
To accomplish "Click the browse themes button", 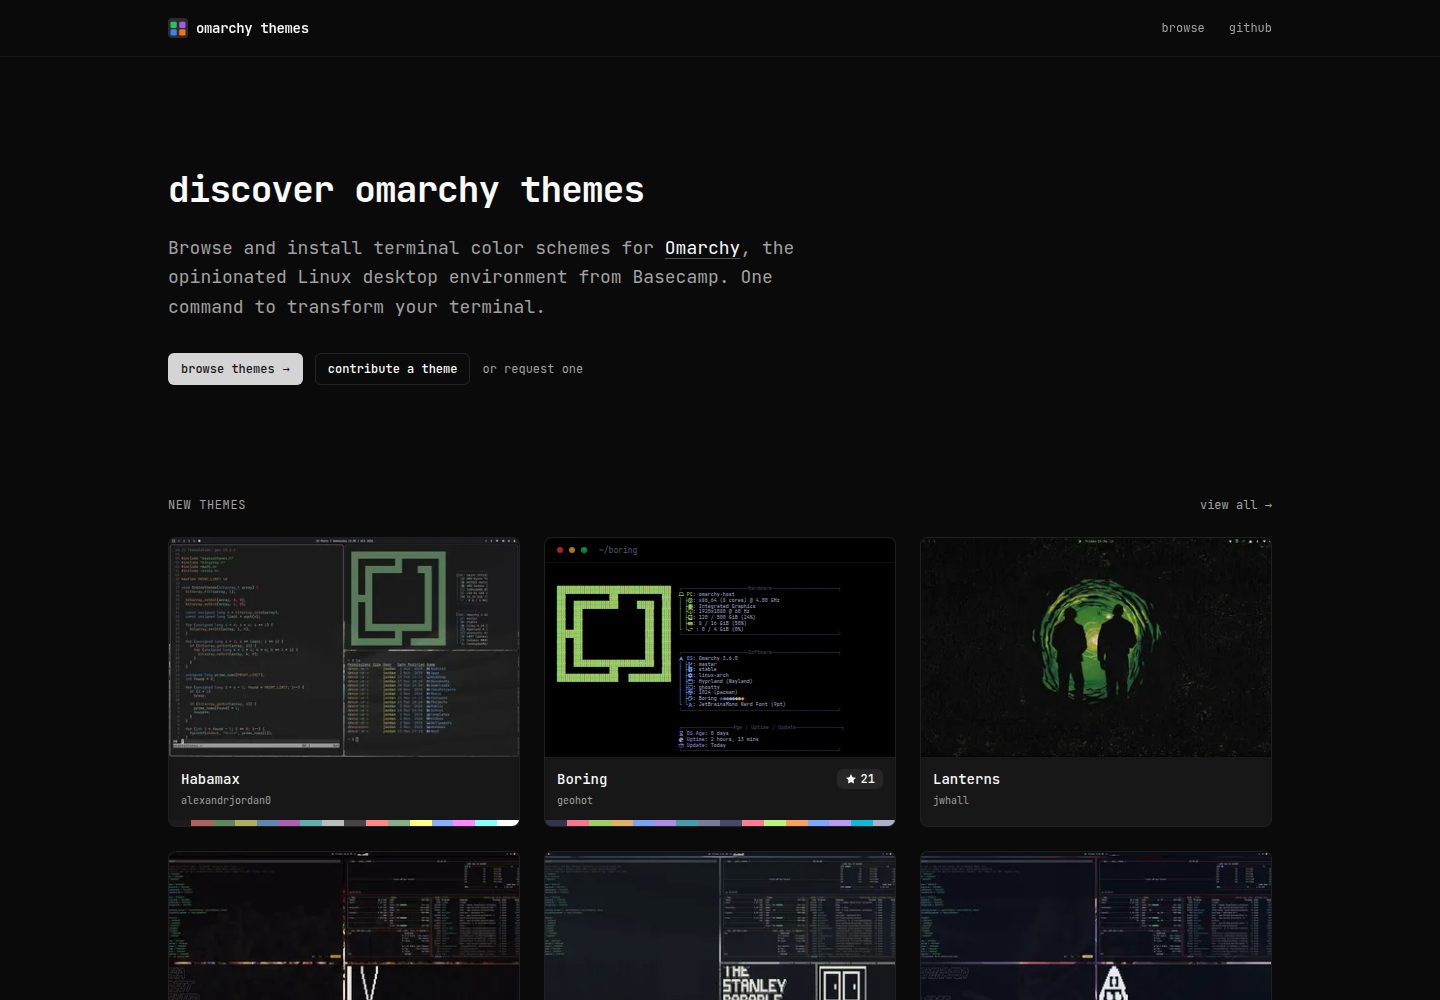I will coord(235,369).
